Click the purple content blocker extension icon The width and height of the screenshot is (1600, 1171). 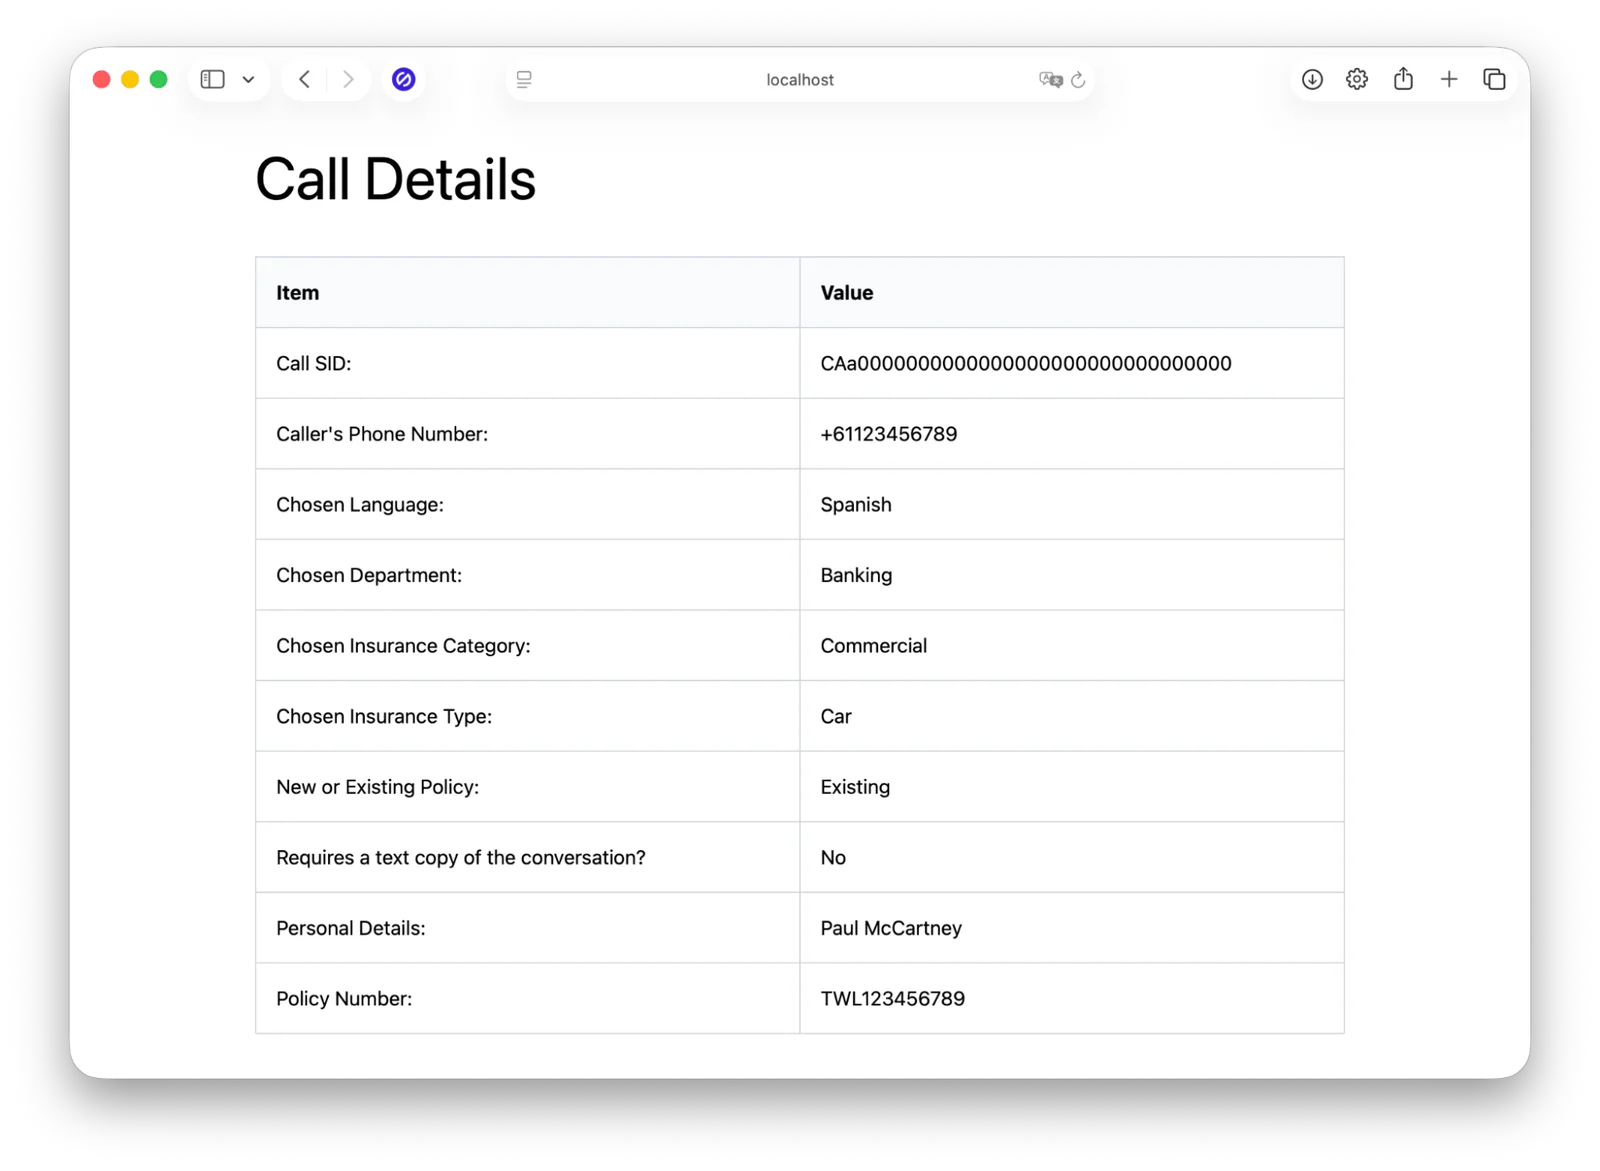[x=403, y=79]
